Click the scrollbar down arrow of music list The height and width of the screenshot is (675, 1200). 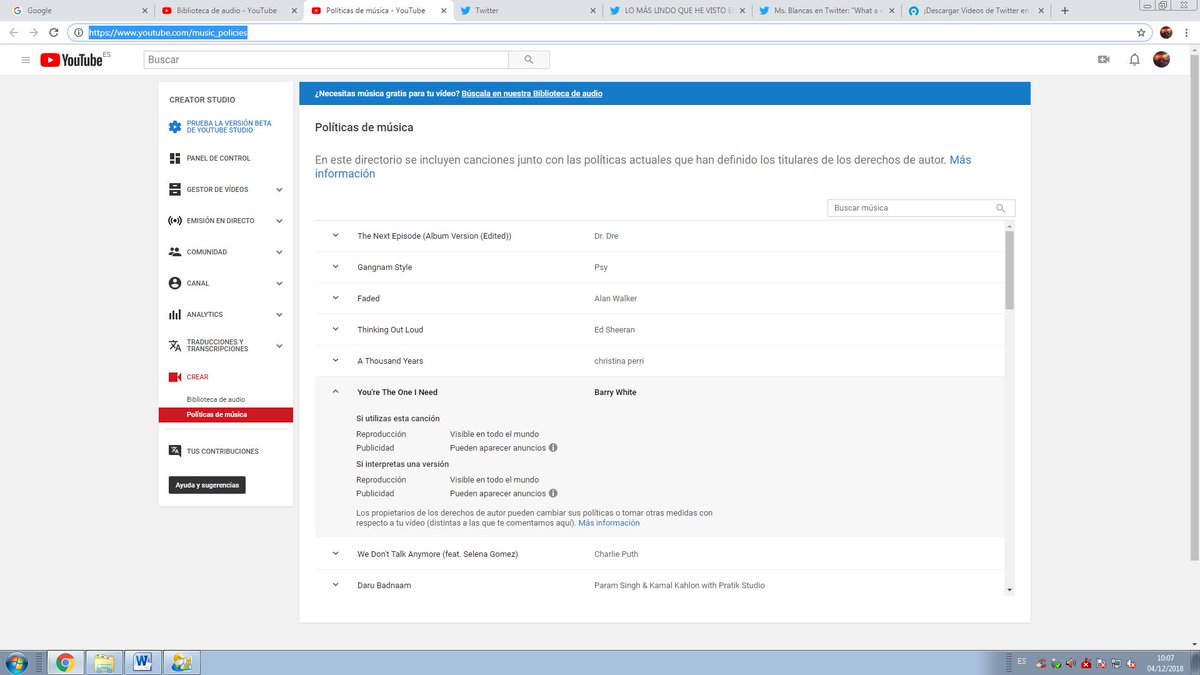[1010, 590]
